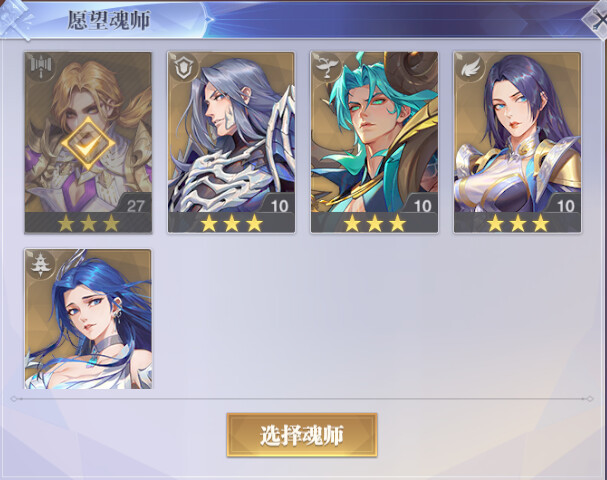Viewport: 607px width, 480px height.
Task: Click the tree class icon on blue-haired card
Action: (x=41, y=264)
